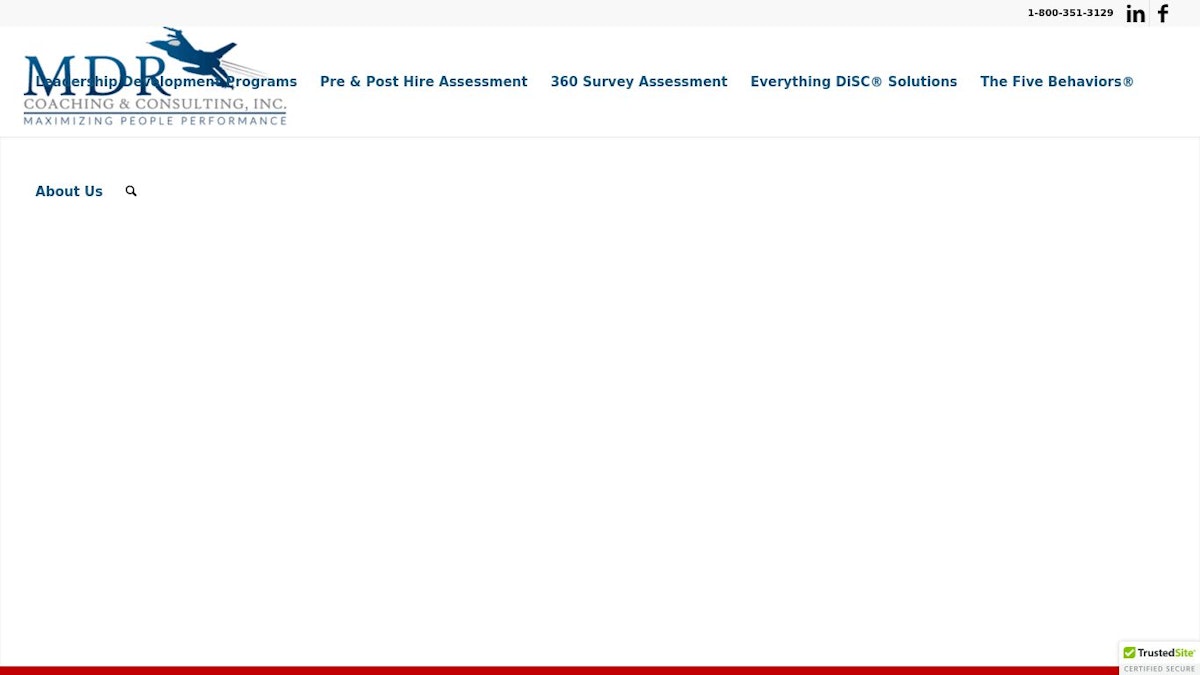Open Everything DiSC® Solutions menu
Image resolution: width=1200 pixels, height=675 pixels.
(x=853, y=82)
